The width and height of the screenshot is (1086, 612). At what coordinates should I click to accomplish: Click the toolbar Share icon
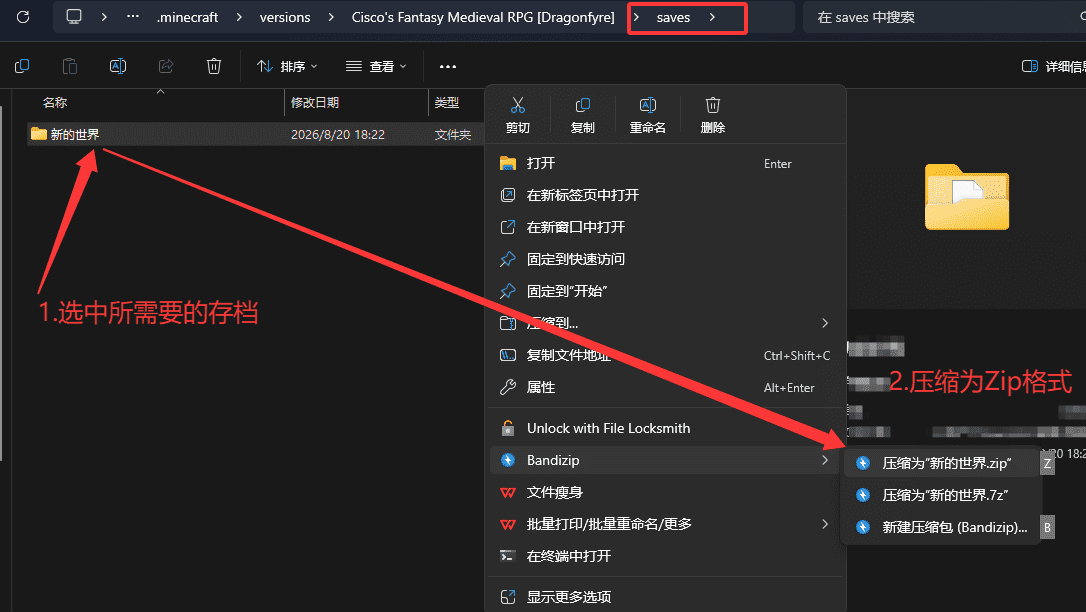coord(166,66)
